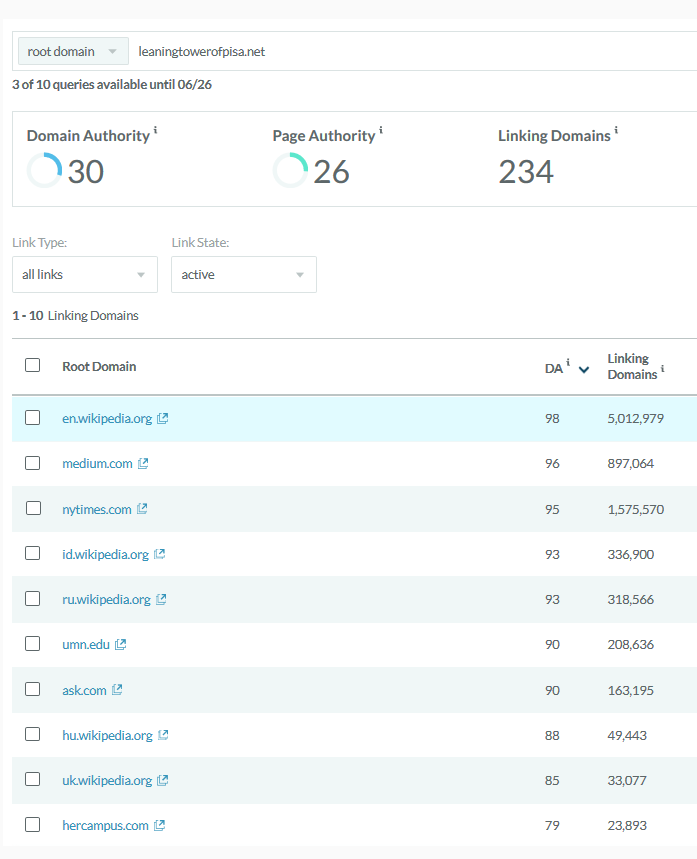
Task: Click the Page Authority score ring
Action: [290, 170]
